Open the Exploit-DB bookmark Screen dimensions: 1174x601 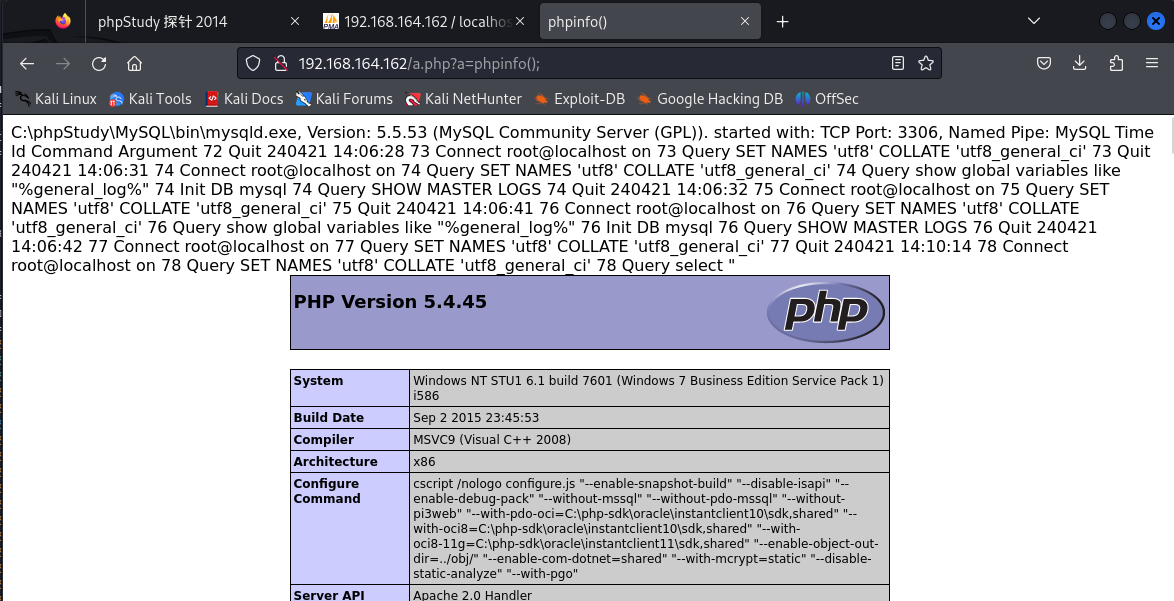(x=580, y=99)
